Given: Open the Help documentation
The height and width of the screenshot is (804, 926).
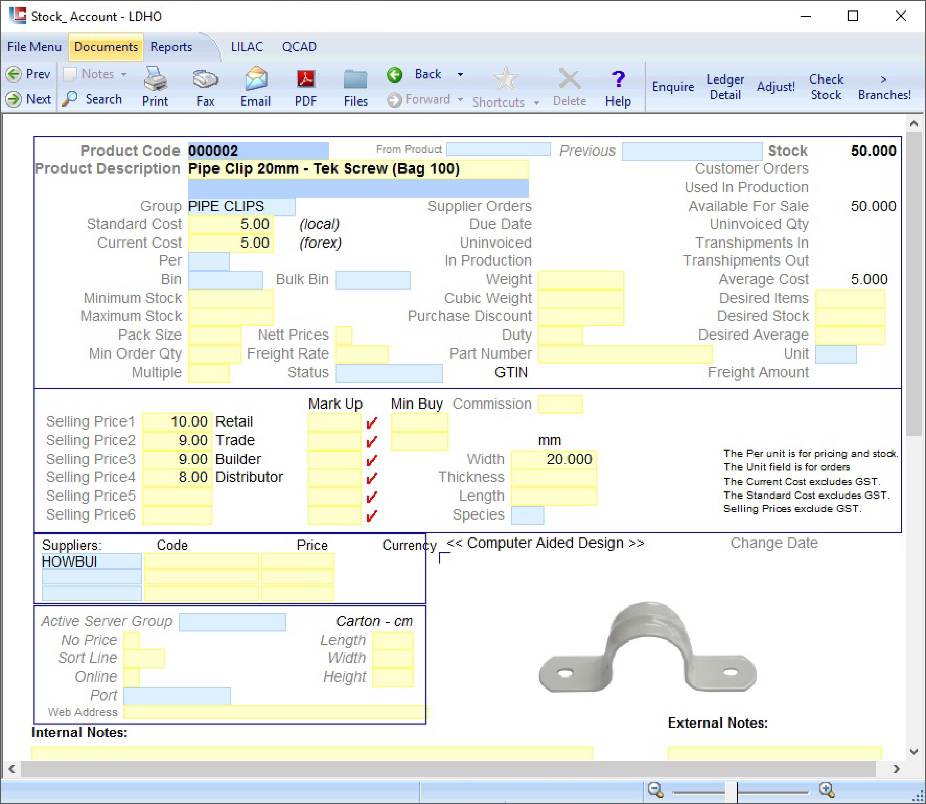Looking at the screenshot, I should click(618, 85).
